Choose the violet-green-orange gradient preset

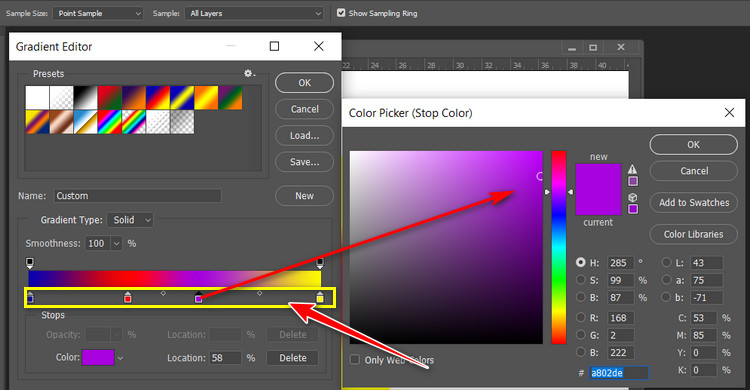pyautogui.click(x=231, y=98)
